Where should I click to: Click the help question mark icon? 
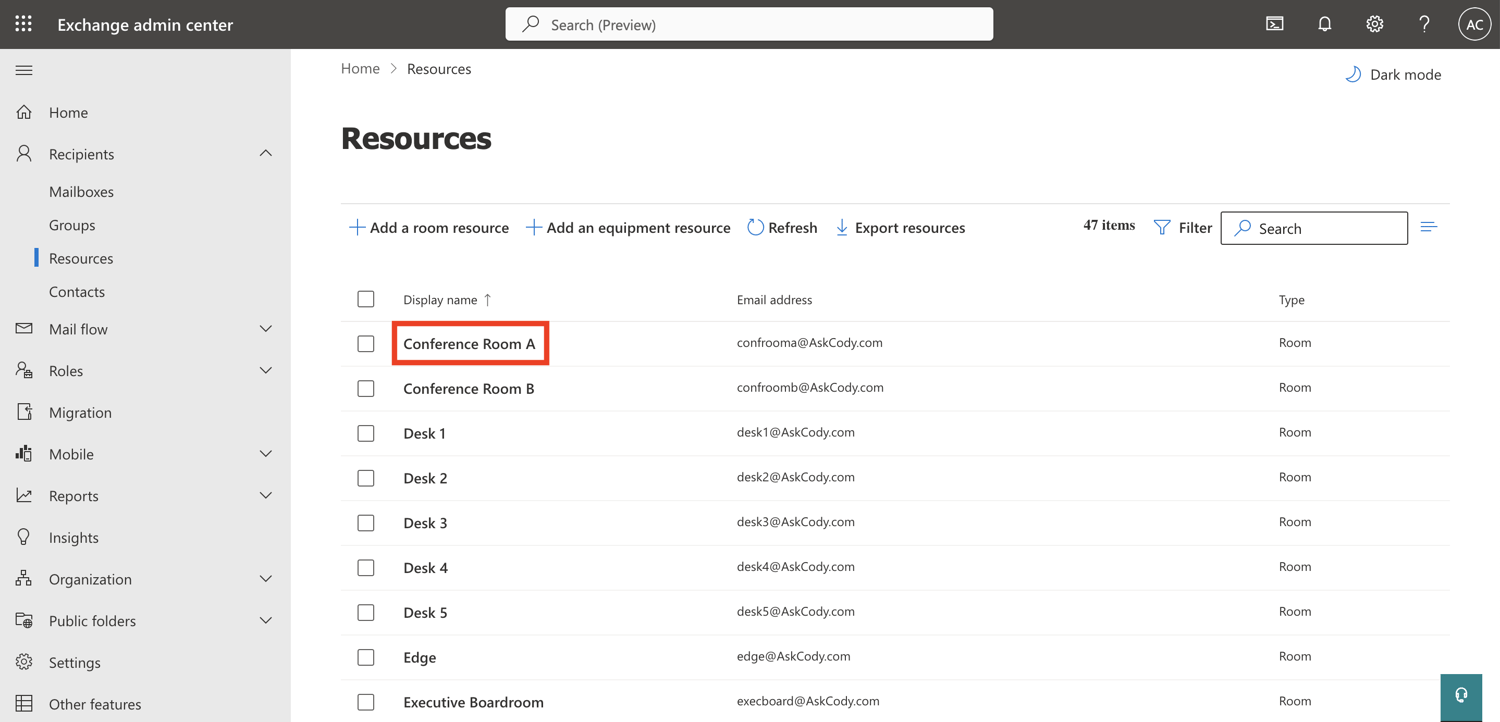point(1424,23)
